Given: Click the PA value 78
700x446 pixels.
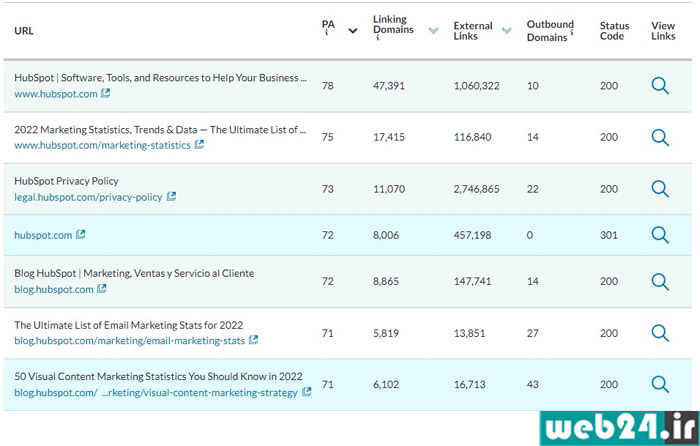Looking at the screenshot, I should [328, 86].
